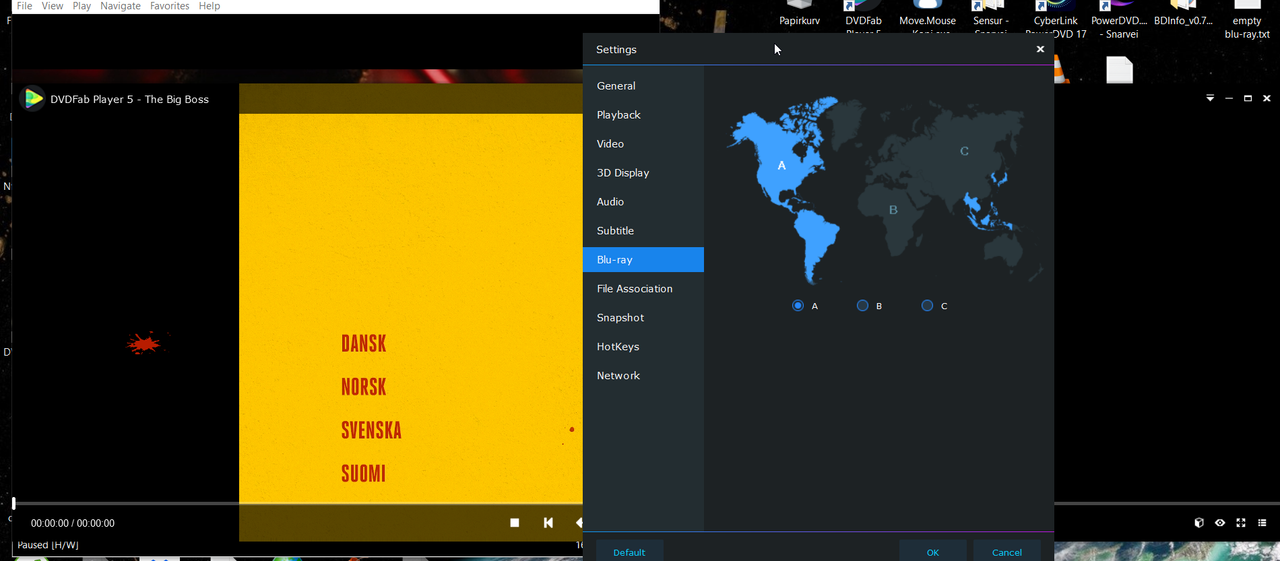Click region C on the world map

(x=964, y=151)
